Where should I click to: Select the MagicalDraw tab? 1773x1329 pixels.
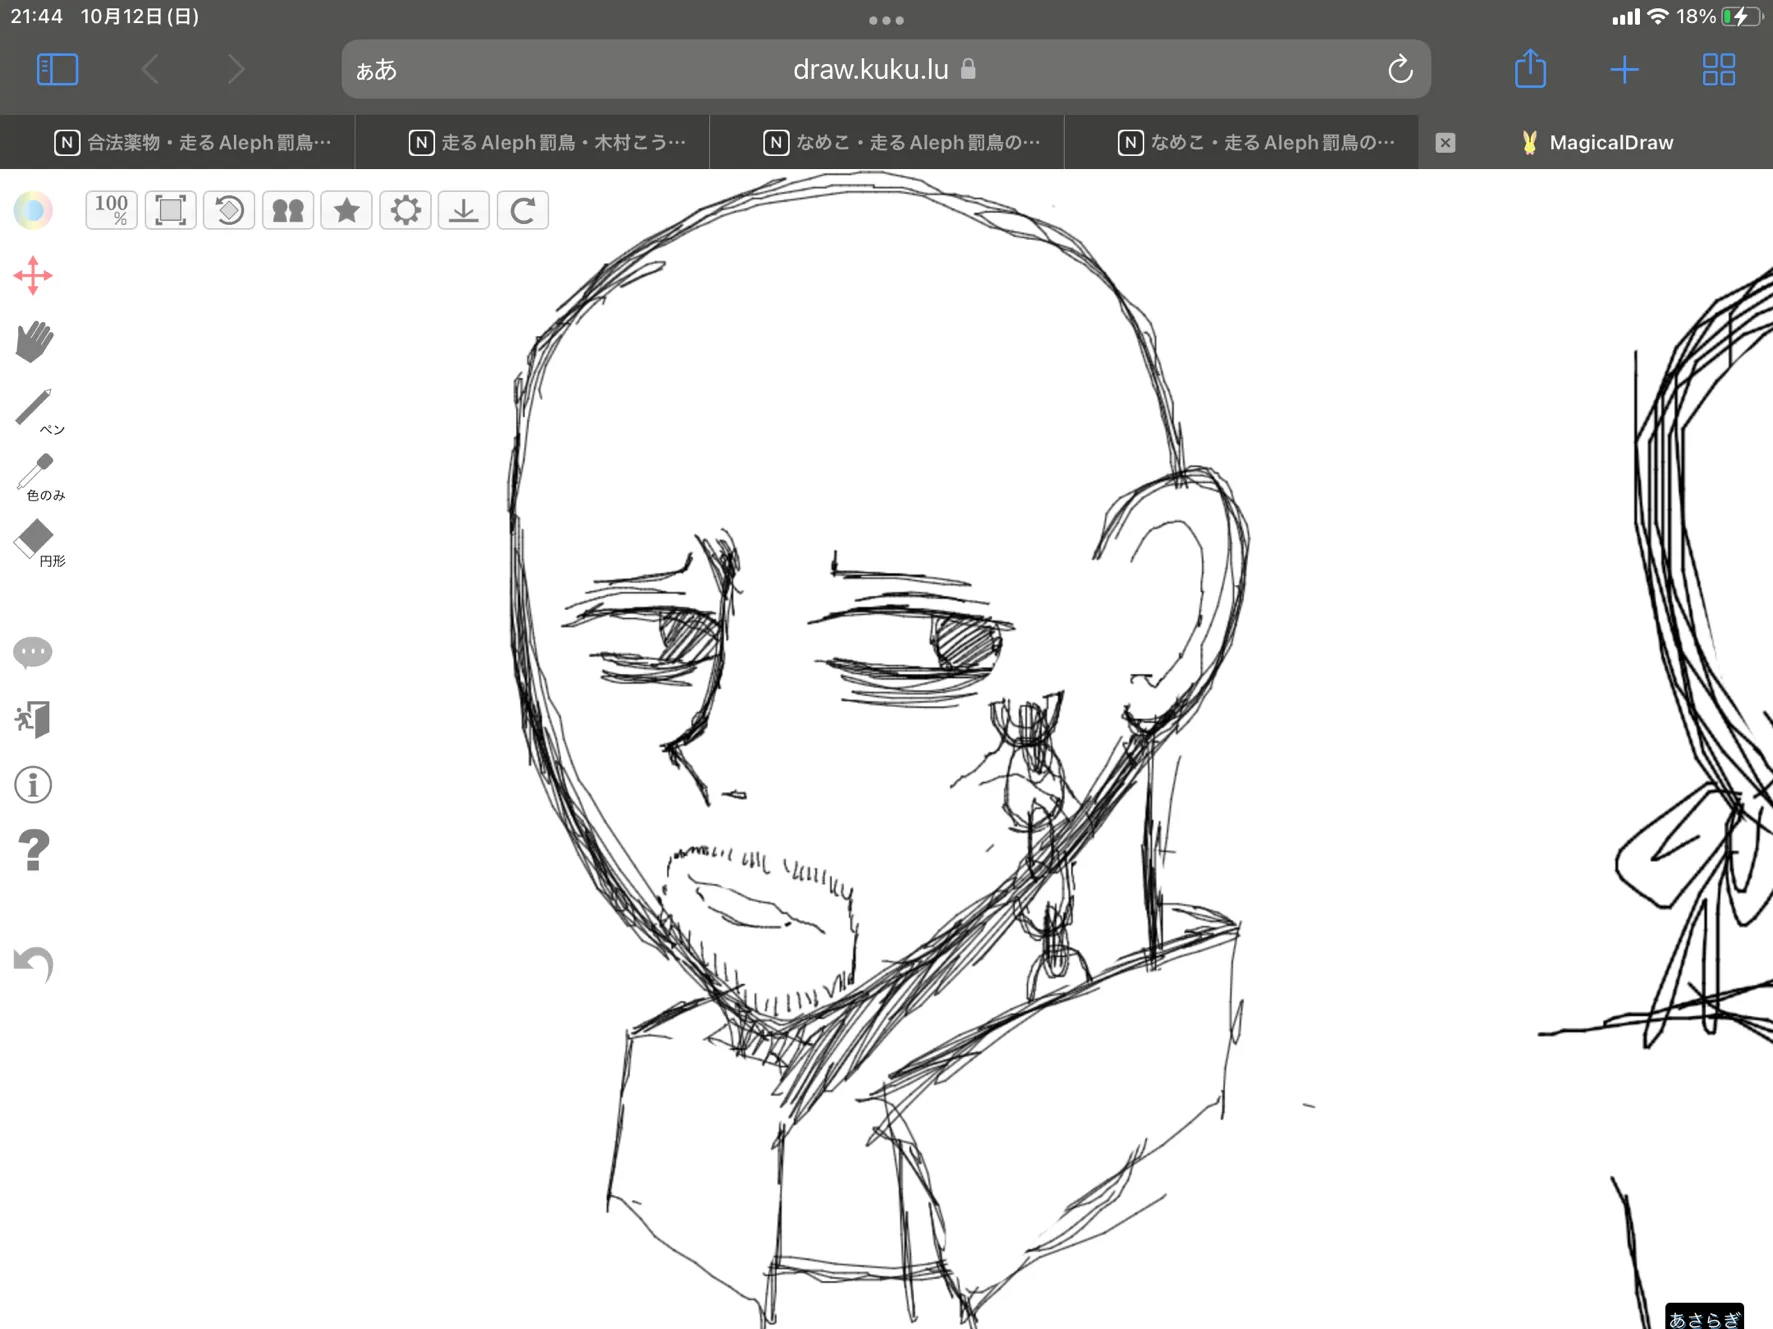point(1597,142)
